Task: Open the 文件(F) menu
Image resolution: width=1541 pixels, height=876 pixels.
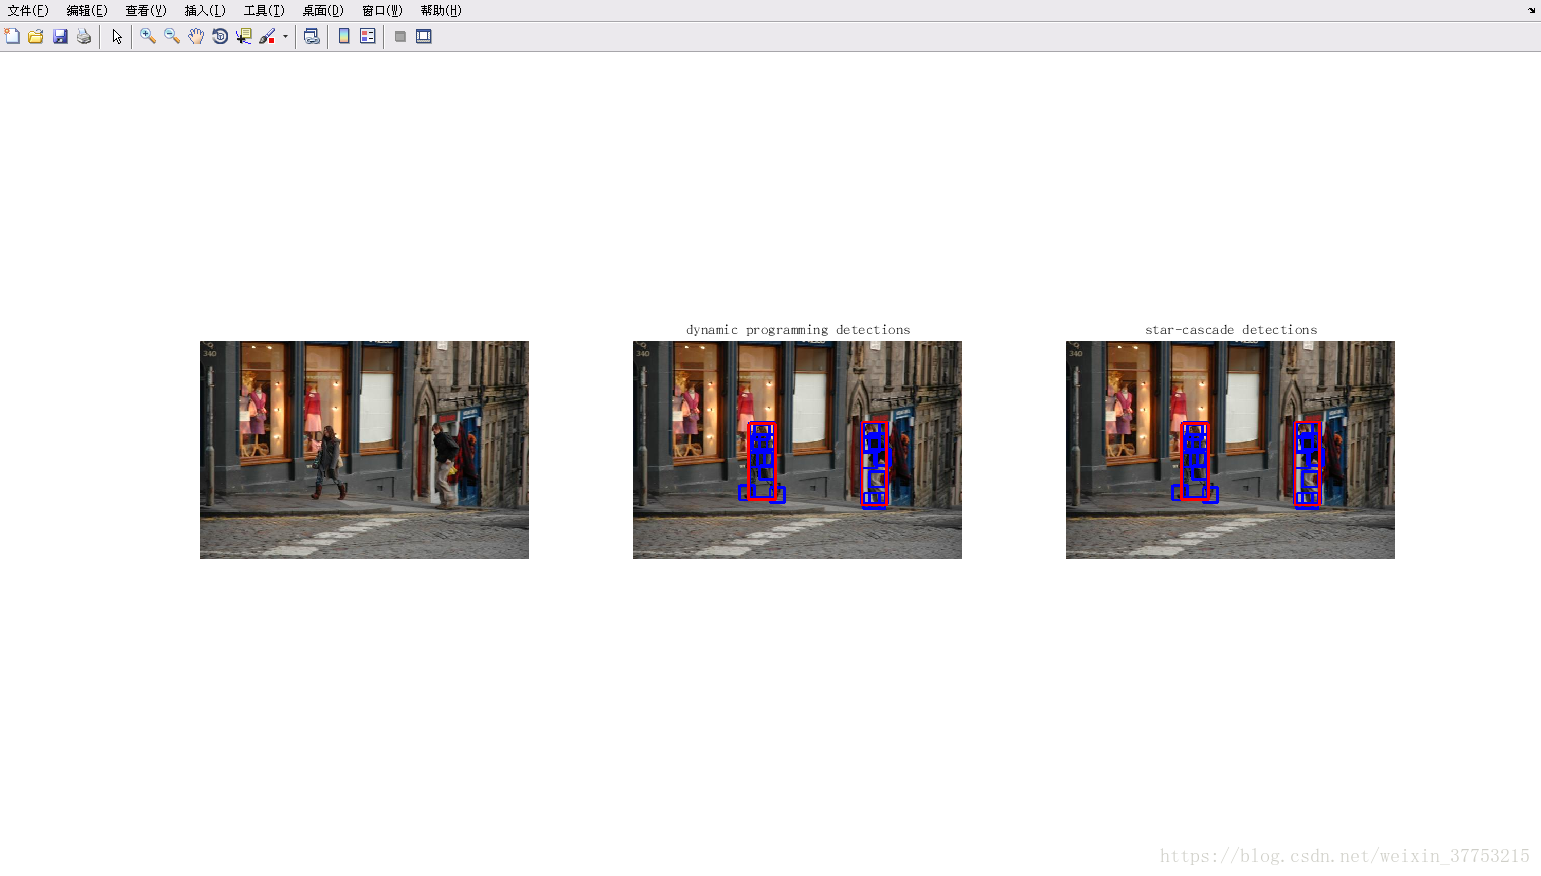Action: 28,11
